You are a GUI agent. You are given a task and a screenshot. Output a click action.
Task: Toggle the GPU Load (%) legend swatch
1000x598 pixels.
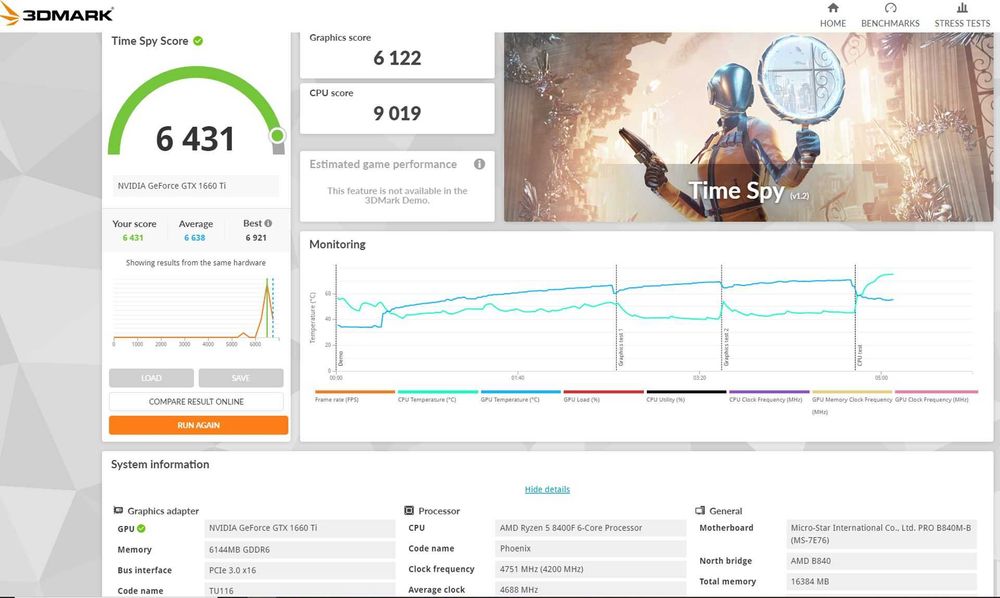(x=603, y=392)
